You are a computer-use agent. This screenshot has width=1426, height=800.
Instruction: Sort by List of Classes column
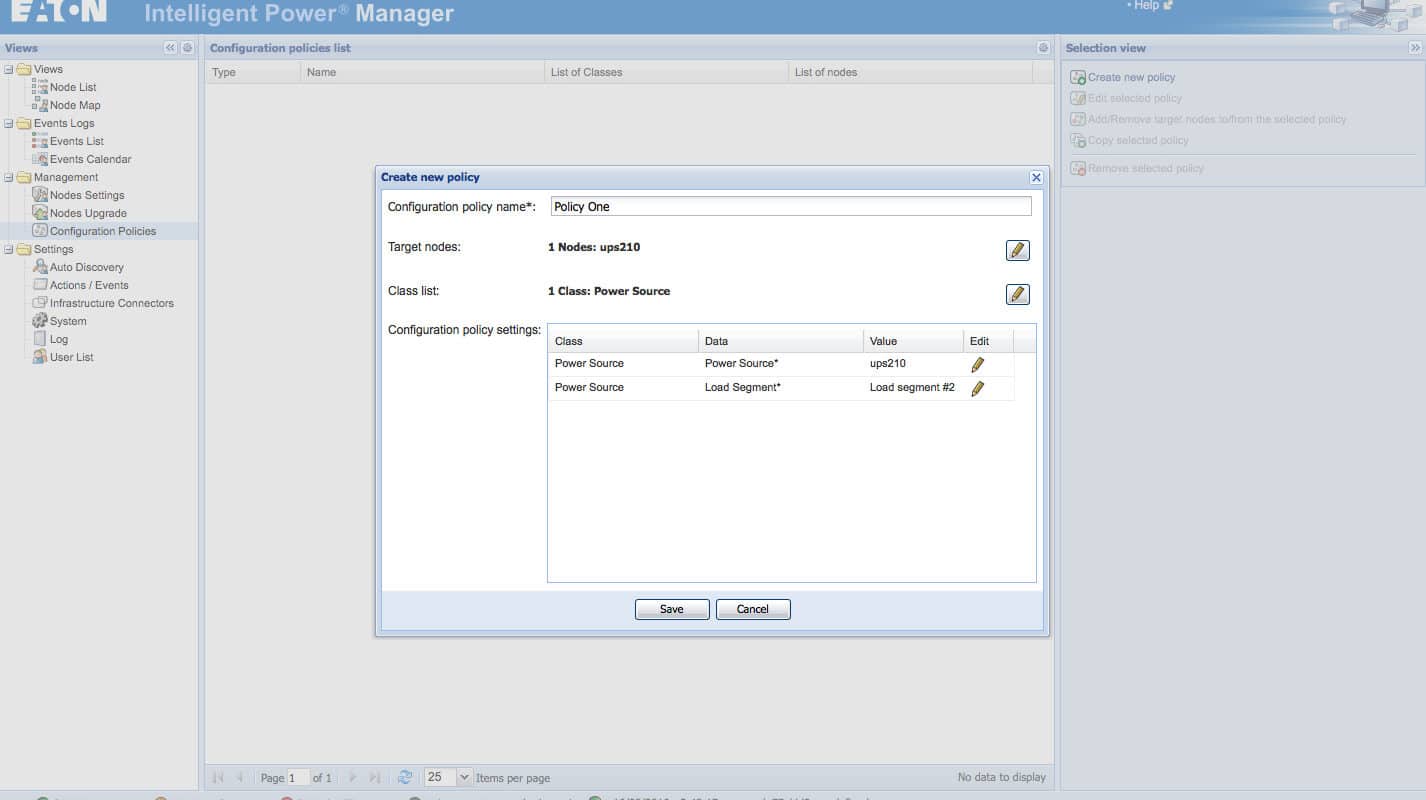point(666,72)
